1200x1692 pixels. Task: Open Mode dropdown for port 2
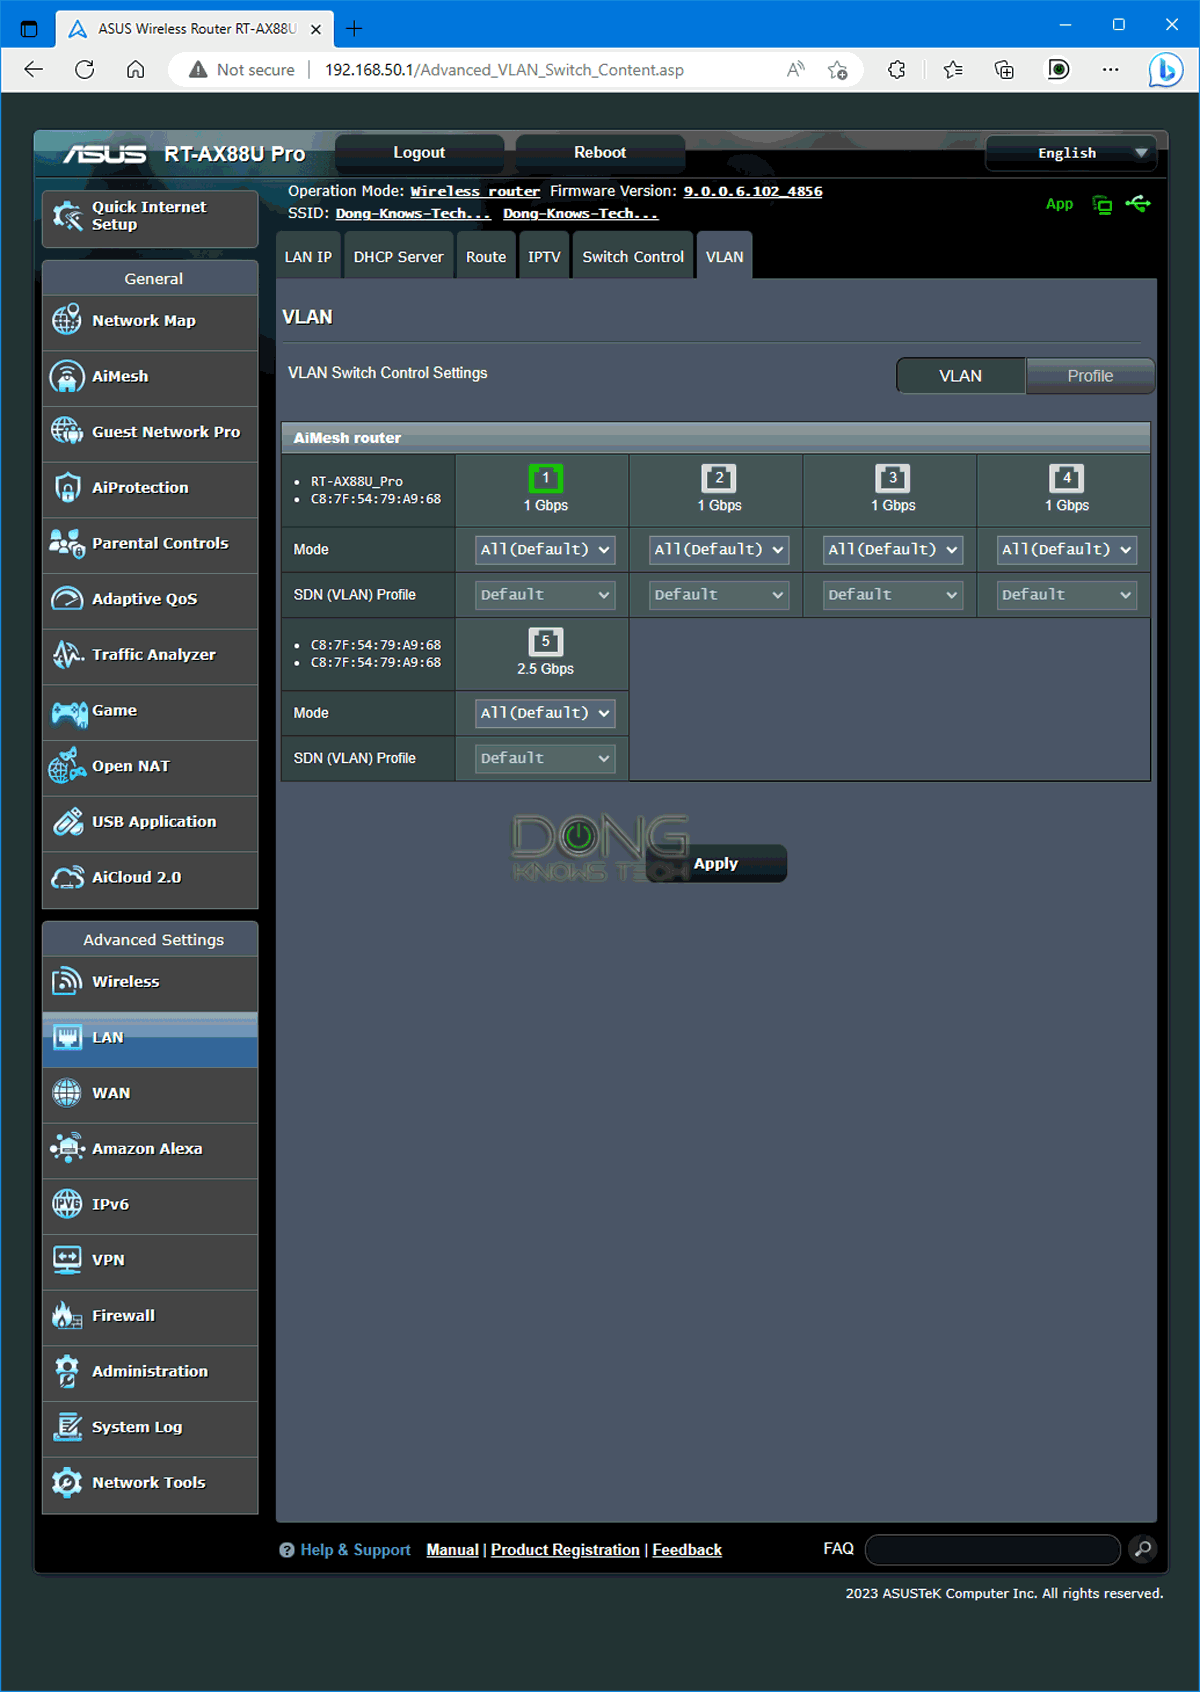coord(719,550)
